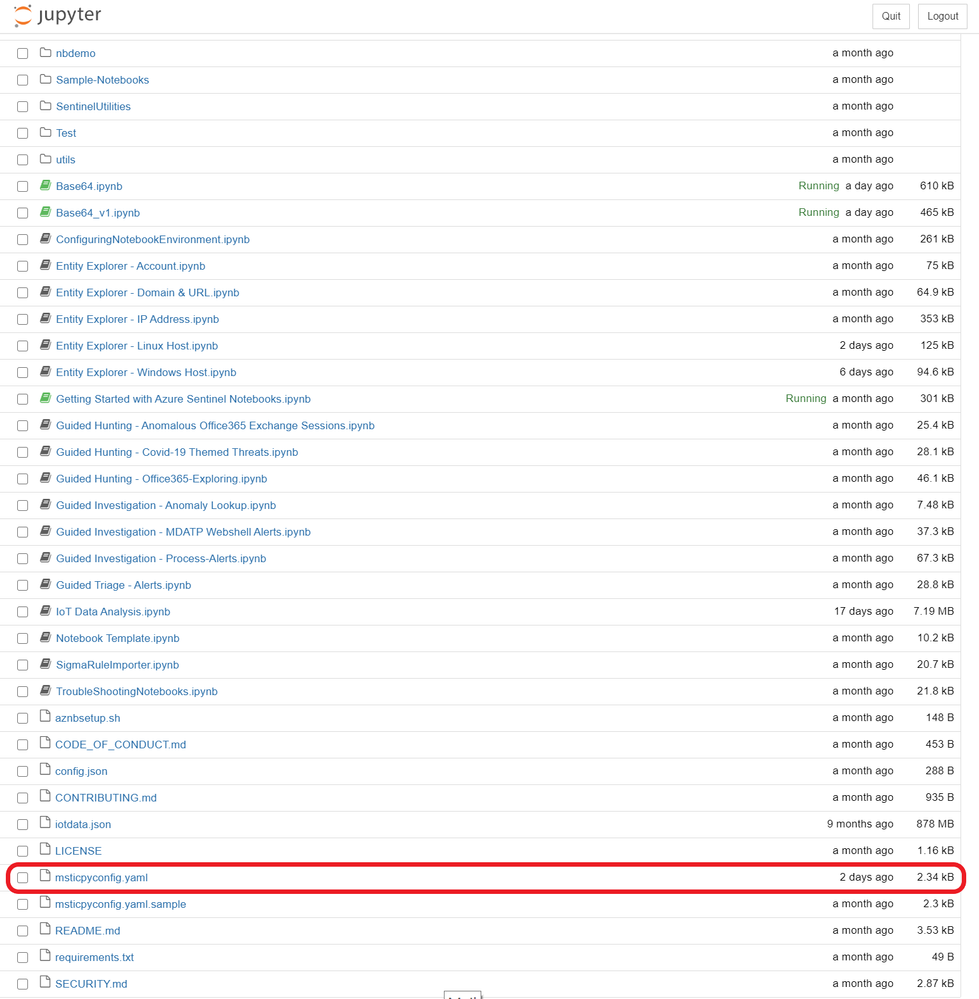Open Guided Investigation - Process-Alerts.ipynb
The width and height of the screenshot is (979, 999).
click(x=161, y=559)
